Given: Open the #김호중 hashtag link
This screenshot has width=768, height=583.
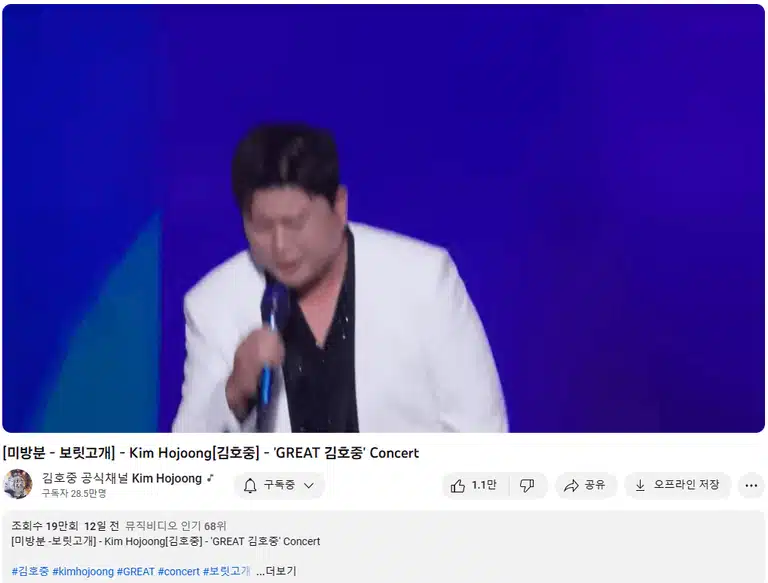Looking at the screenshot, I should (x=30, y=571).
